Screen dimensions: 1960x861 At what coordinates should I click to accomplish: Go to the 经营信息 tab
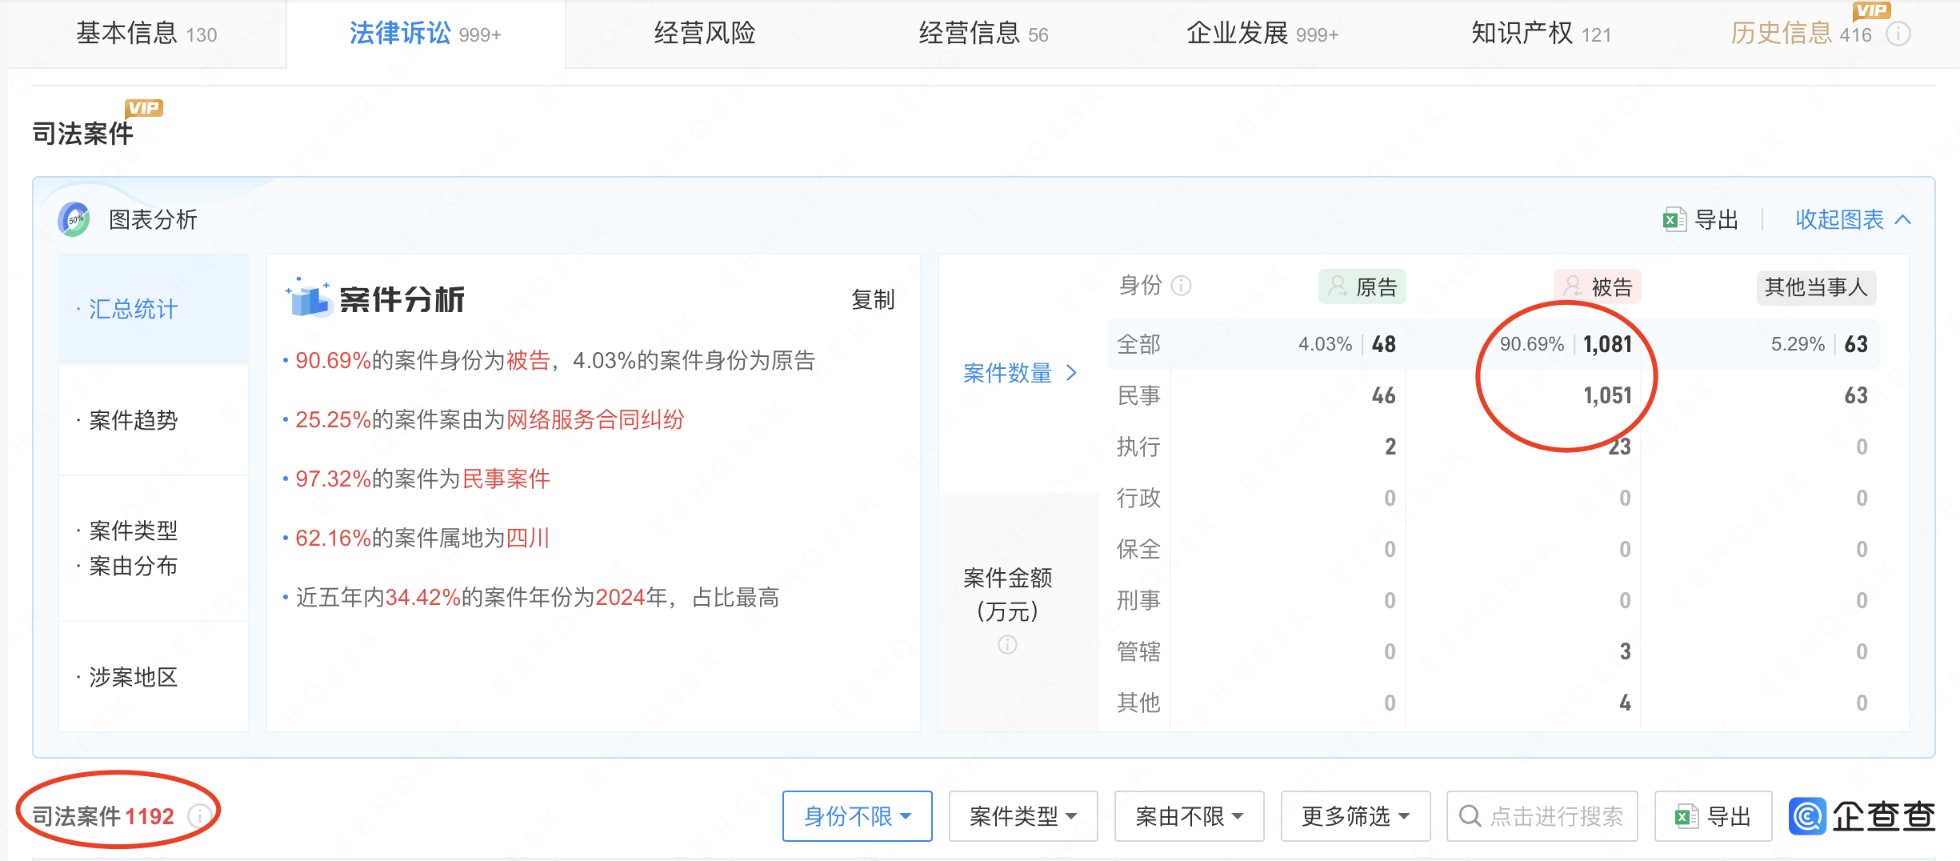tap(984, 34)
